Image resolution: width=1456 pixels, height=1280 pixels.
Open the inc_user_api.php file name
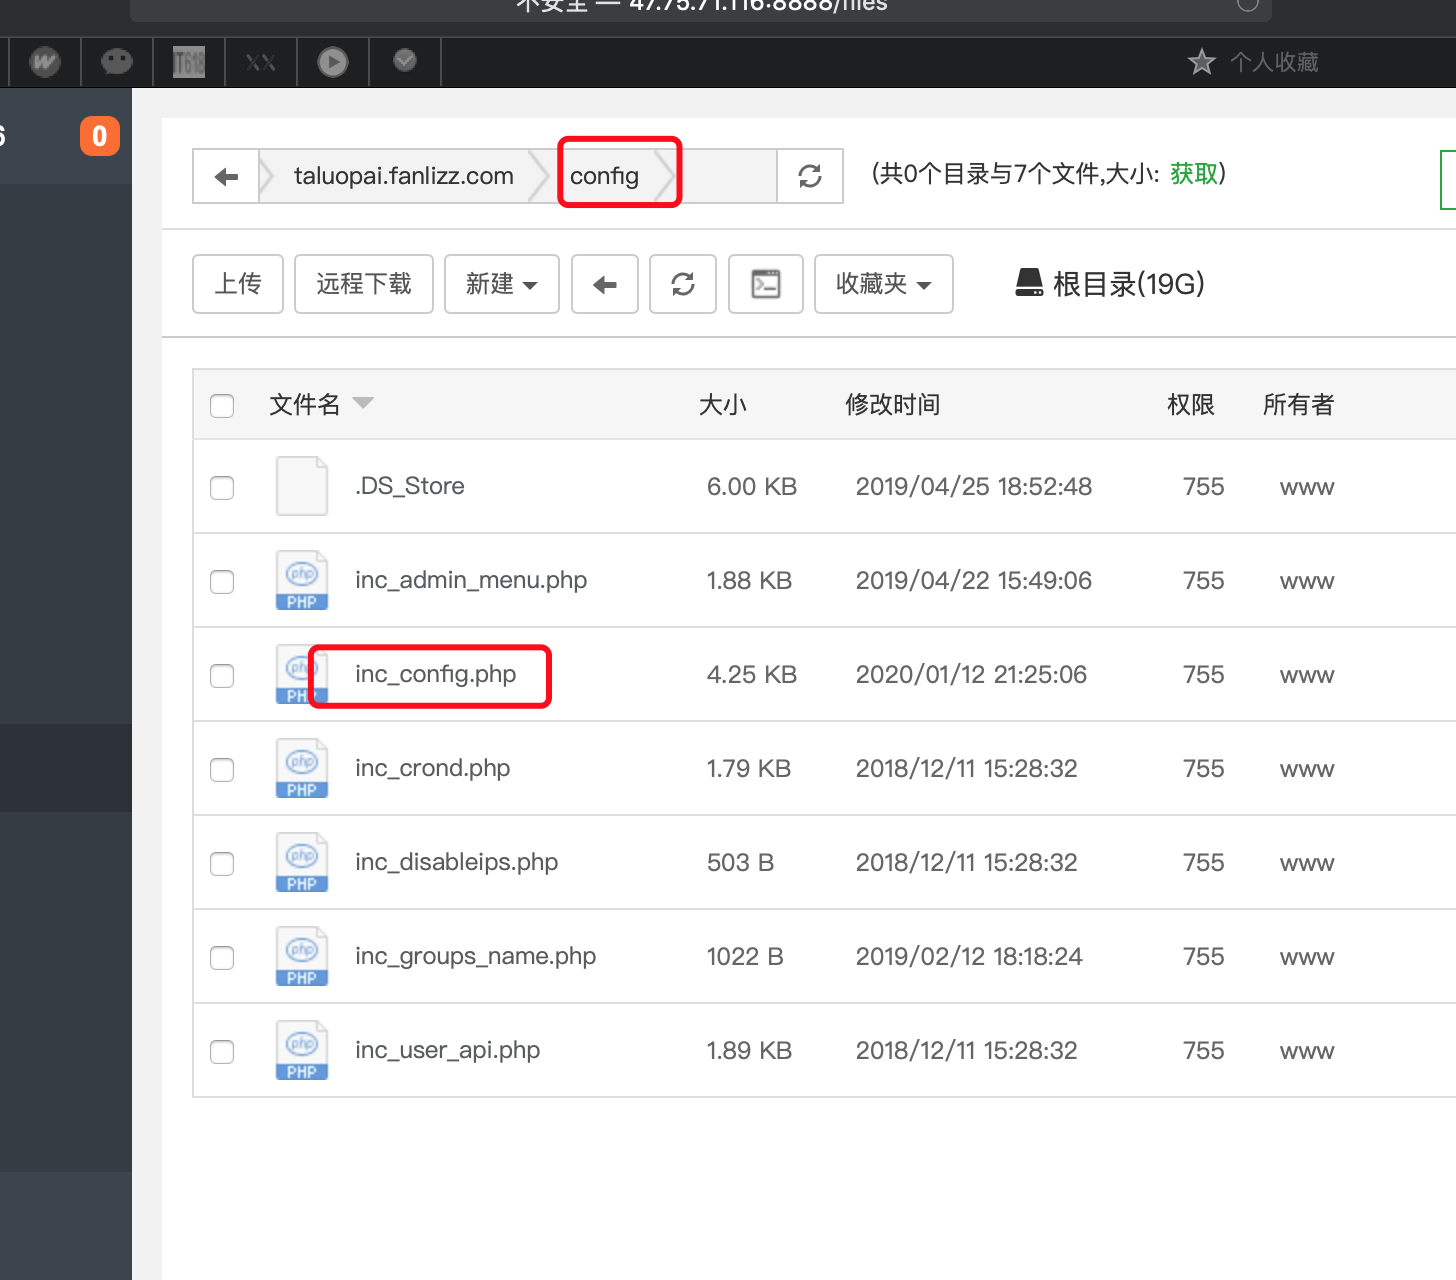(447, 1050)
